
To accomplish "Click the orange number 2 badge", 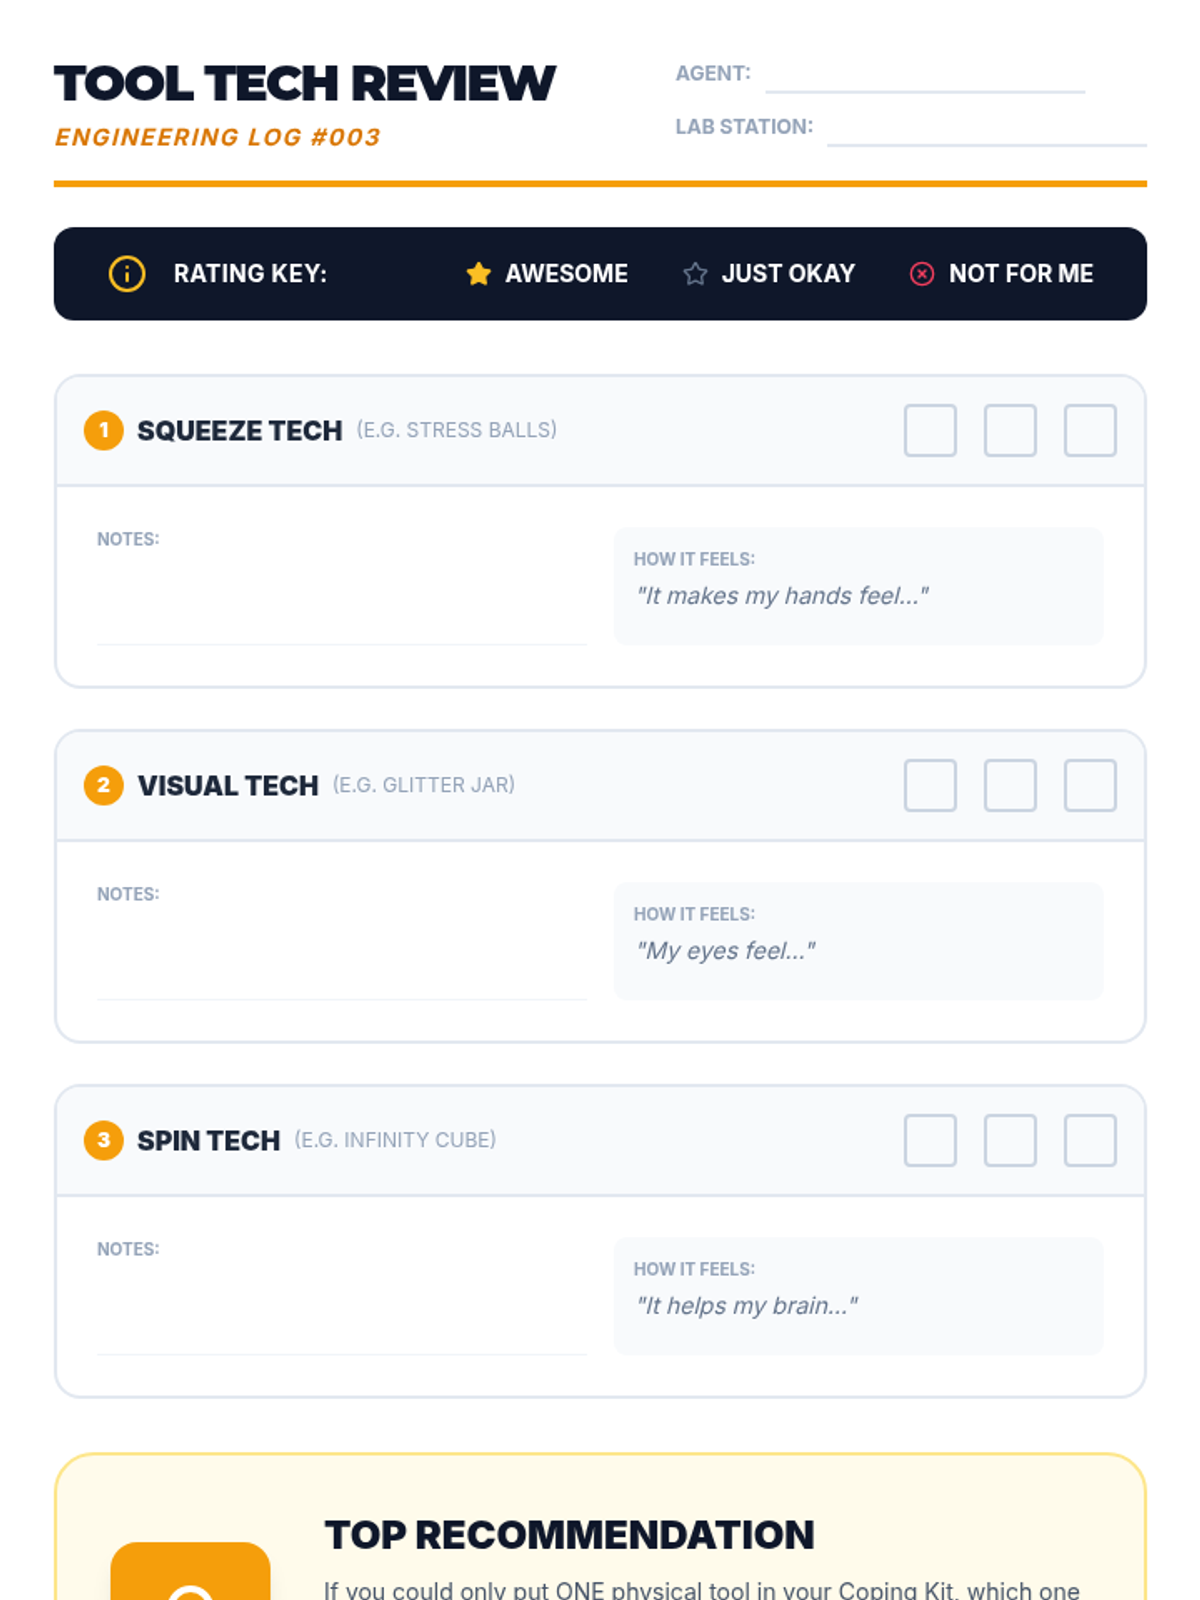I will (104, 786).
